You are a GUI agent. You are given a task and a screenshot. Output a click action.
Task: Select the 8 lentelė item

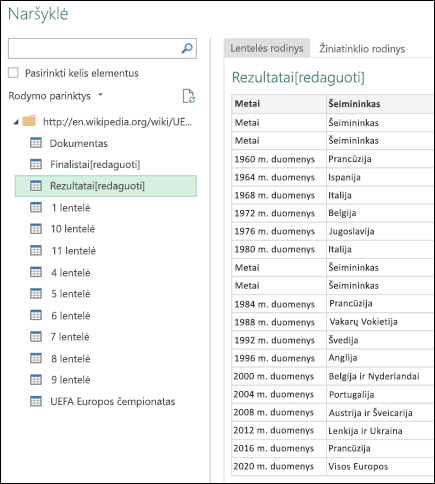tap(71, 359)
